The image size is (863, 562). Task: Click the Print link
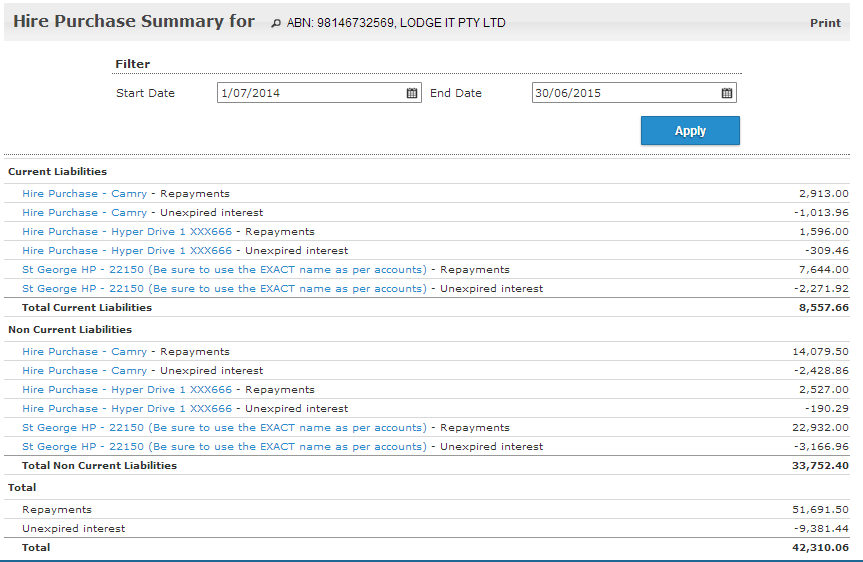click(x=825, y=23)
